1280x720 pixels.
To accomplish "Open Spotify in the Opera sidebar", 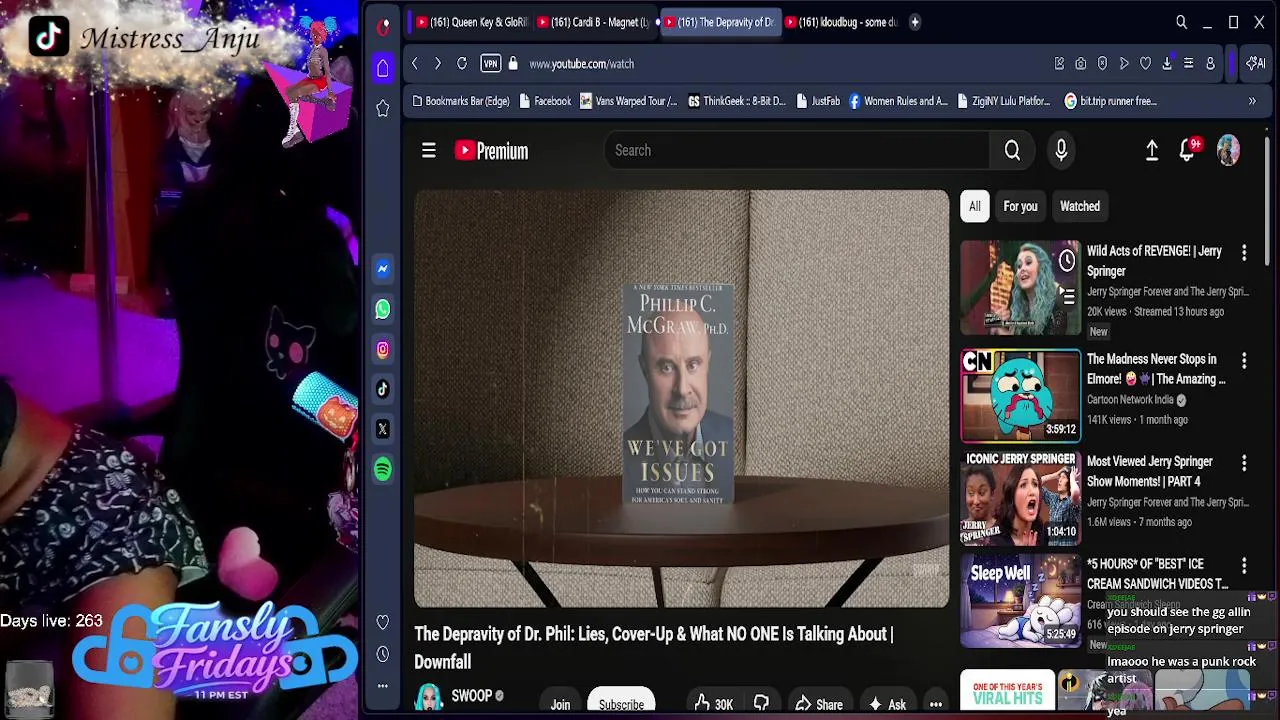I will pyautogui.click(x=383, y=469).
